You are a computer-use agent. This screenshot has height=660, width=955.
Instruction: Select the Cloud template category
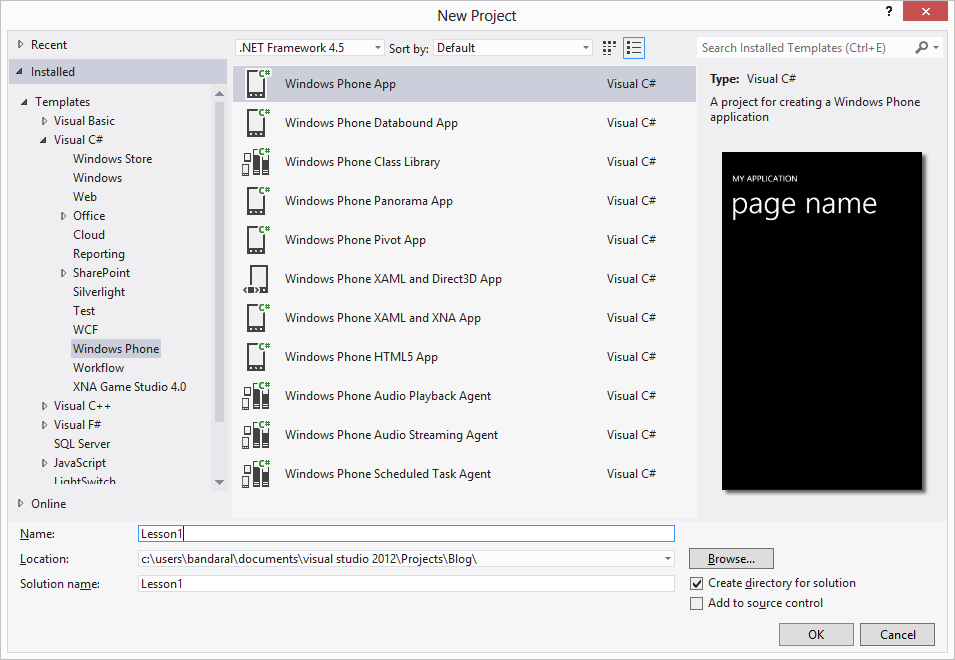89,234
